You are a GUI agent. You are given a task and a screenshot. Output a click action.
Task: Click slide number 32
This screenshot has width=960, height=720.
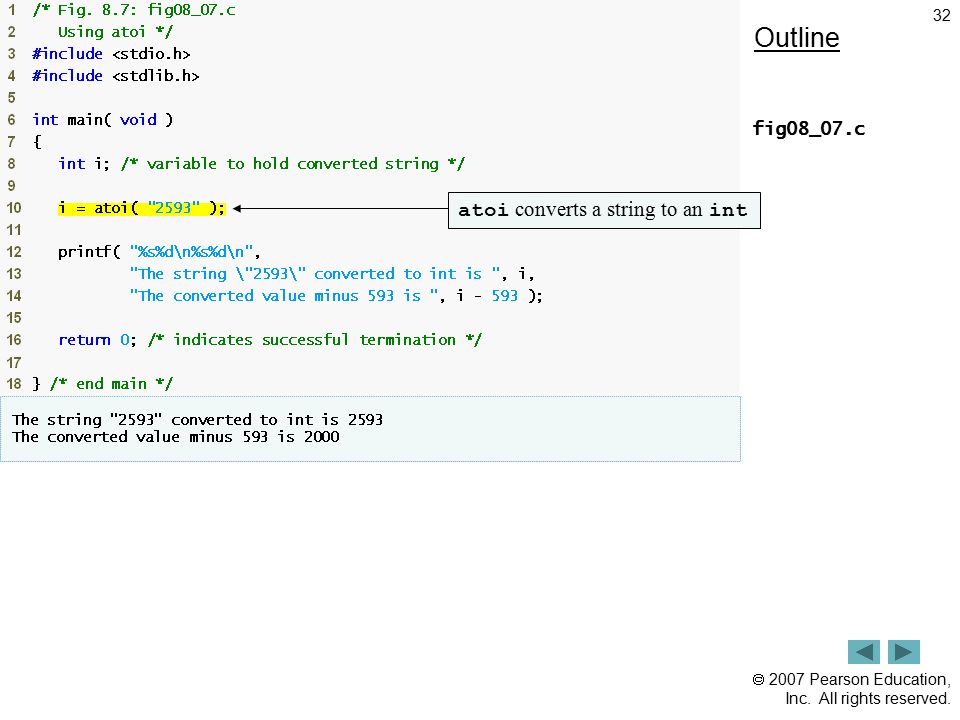941,15
